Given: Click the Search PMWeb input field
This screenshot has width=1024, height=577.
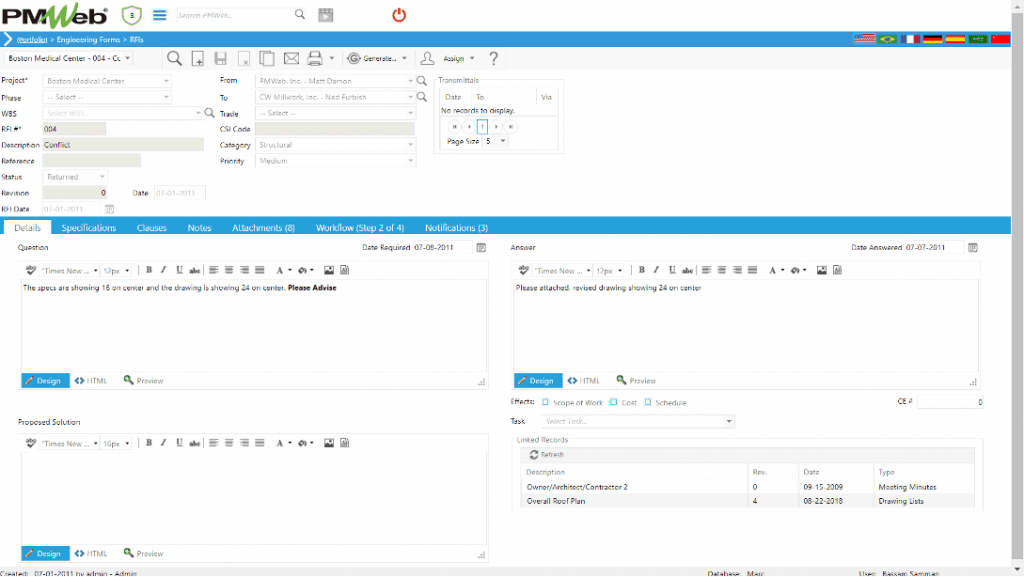Looking at the screenshot, I should 234,15.
